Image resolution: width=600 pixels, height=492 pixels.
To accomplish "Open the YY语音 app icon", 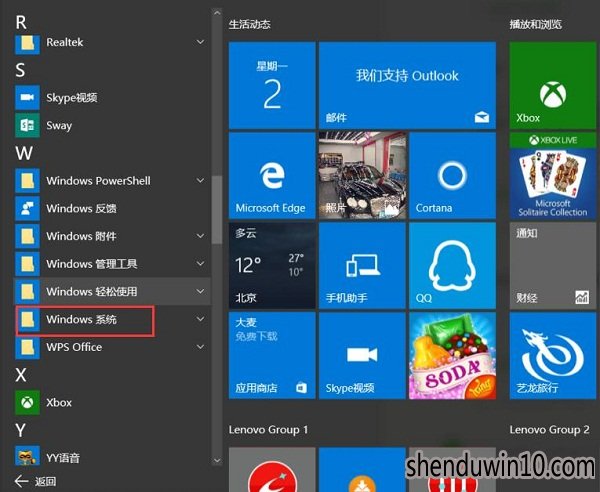I will pyautogui.click(x=27, y=458).
